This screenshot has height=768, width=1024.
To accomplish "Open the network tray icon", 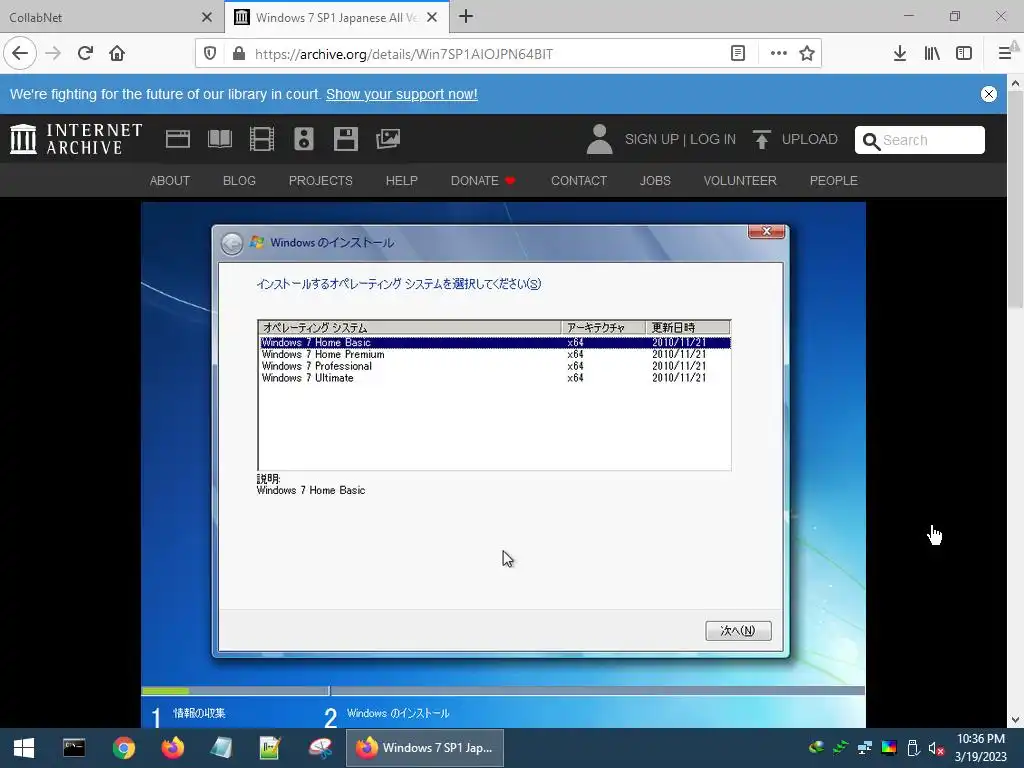I will click(x=865, y=748).
